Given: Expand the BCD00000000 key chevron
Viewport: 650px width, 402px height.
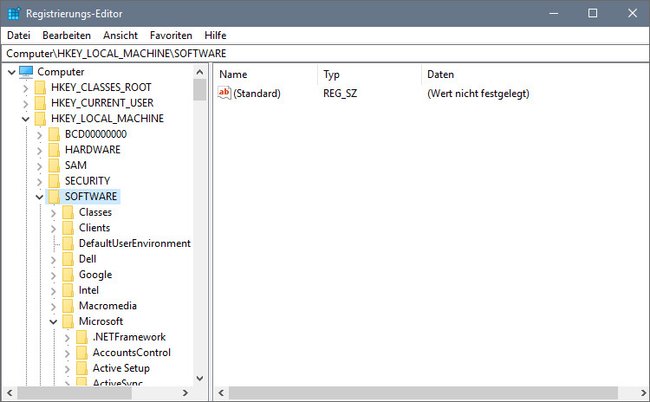Looking at the screenshot, I should click(39, 135).
